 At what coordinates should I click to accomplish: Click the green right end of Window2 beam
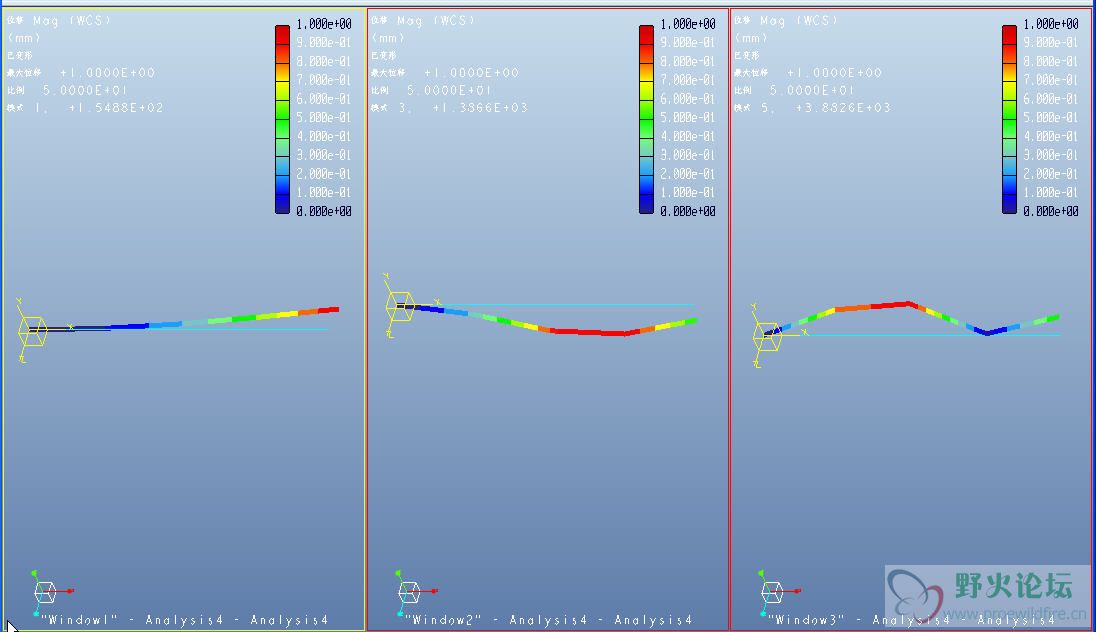[689, 322]
